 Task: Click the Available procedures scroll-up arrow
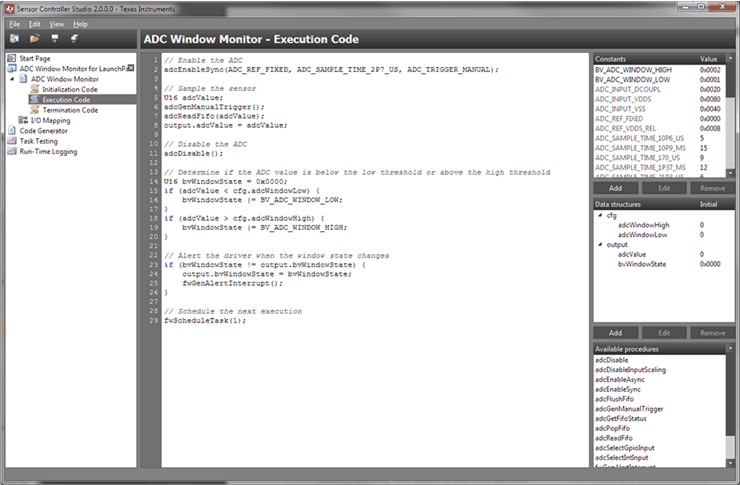(x=731, y=349)
